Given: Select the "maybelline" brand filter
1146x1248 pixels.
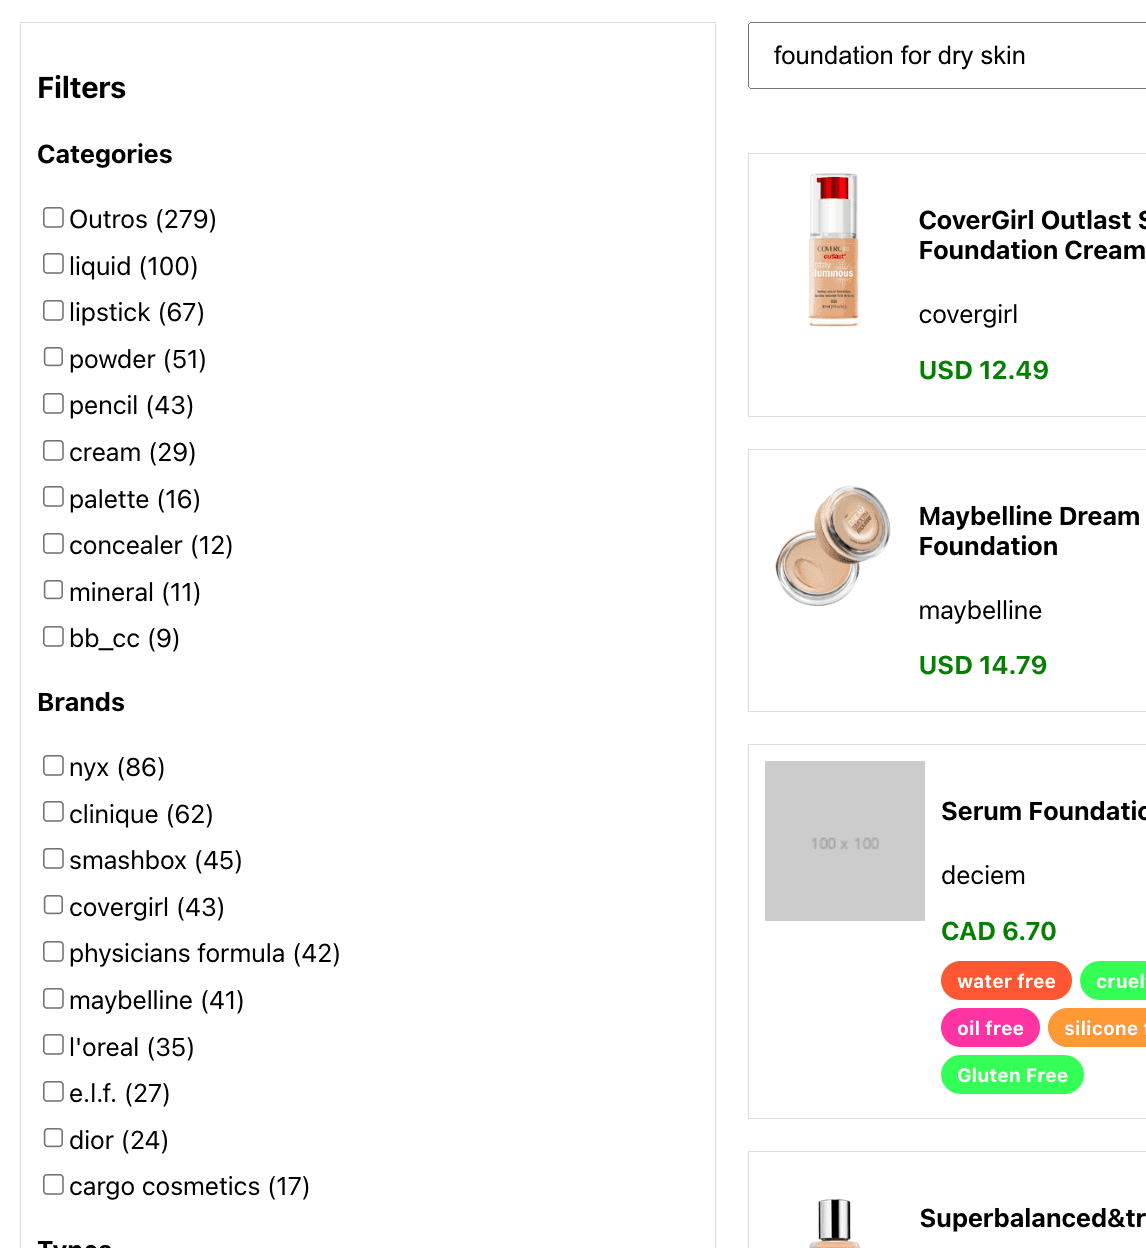Looking at the screenshot, I should (x=53, y=997).
